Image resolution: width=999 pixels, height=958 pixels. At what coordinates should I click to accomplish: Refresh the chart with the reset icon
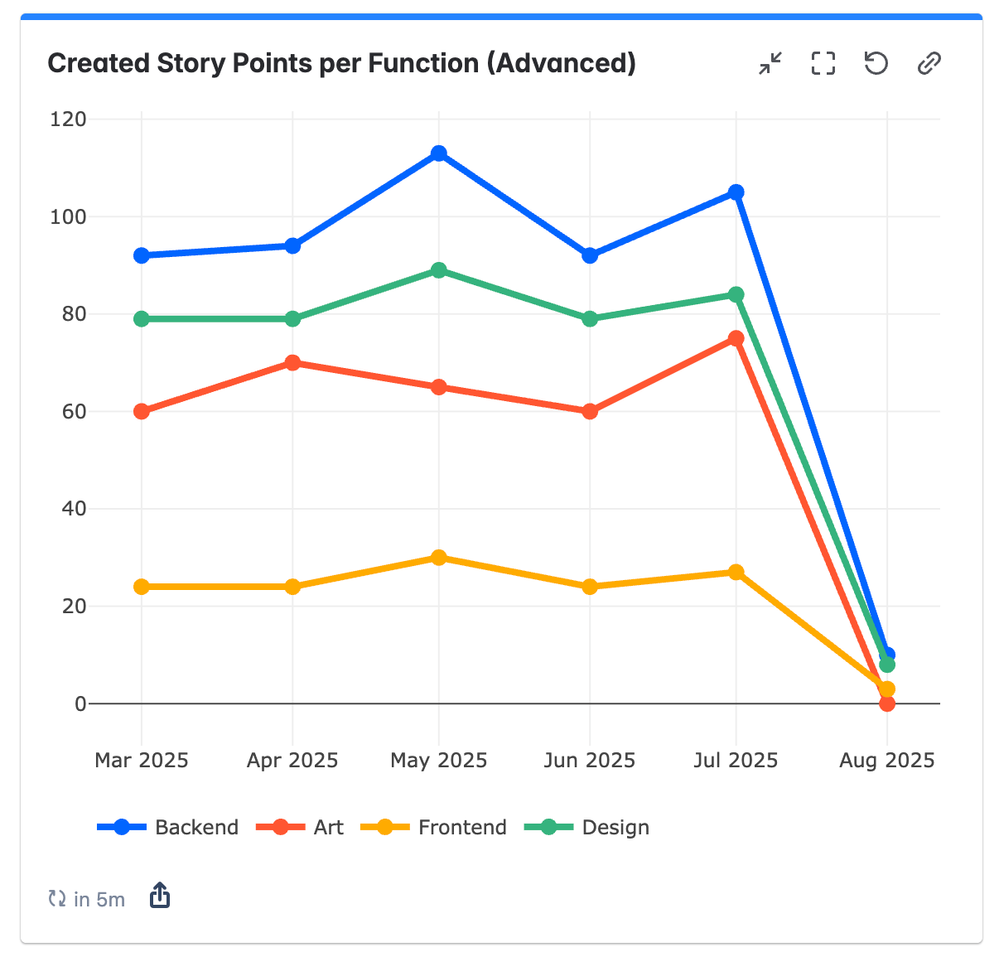[876, 63]
